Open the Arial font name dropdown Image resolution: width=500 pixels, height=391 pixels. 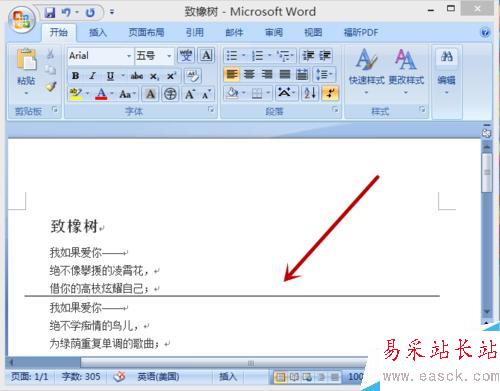point(128,56)
